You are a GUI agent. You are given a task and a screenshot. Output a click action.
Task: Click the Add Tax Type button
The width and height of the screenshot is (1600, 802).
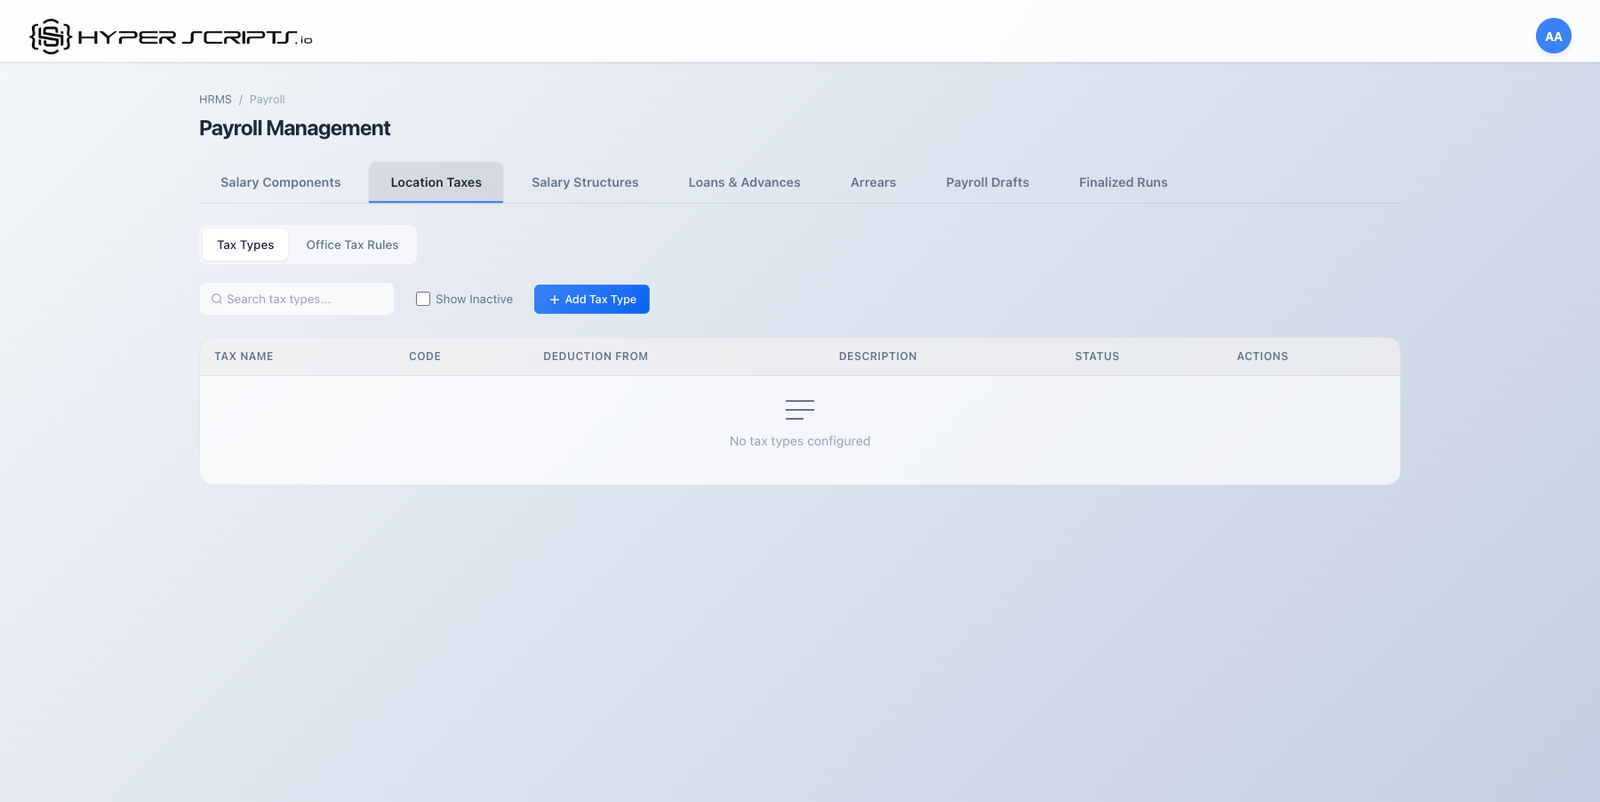point(592,299)
